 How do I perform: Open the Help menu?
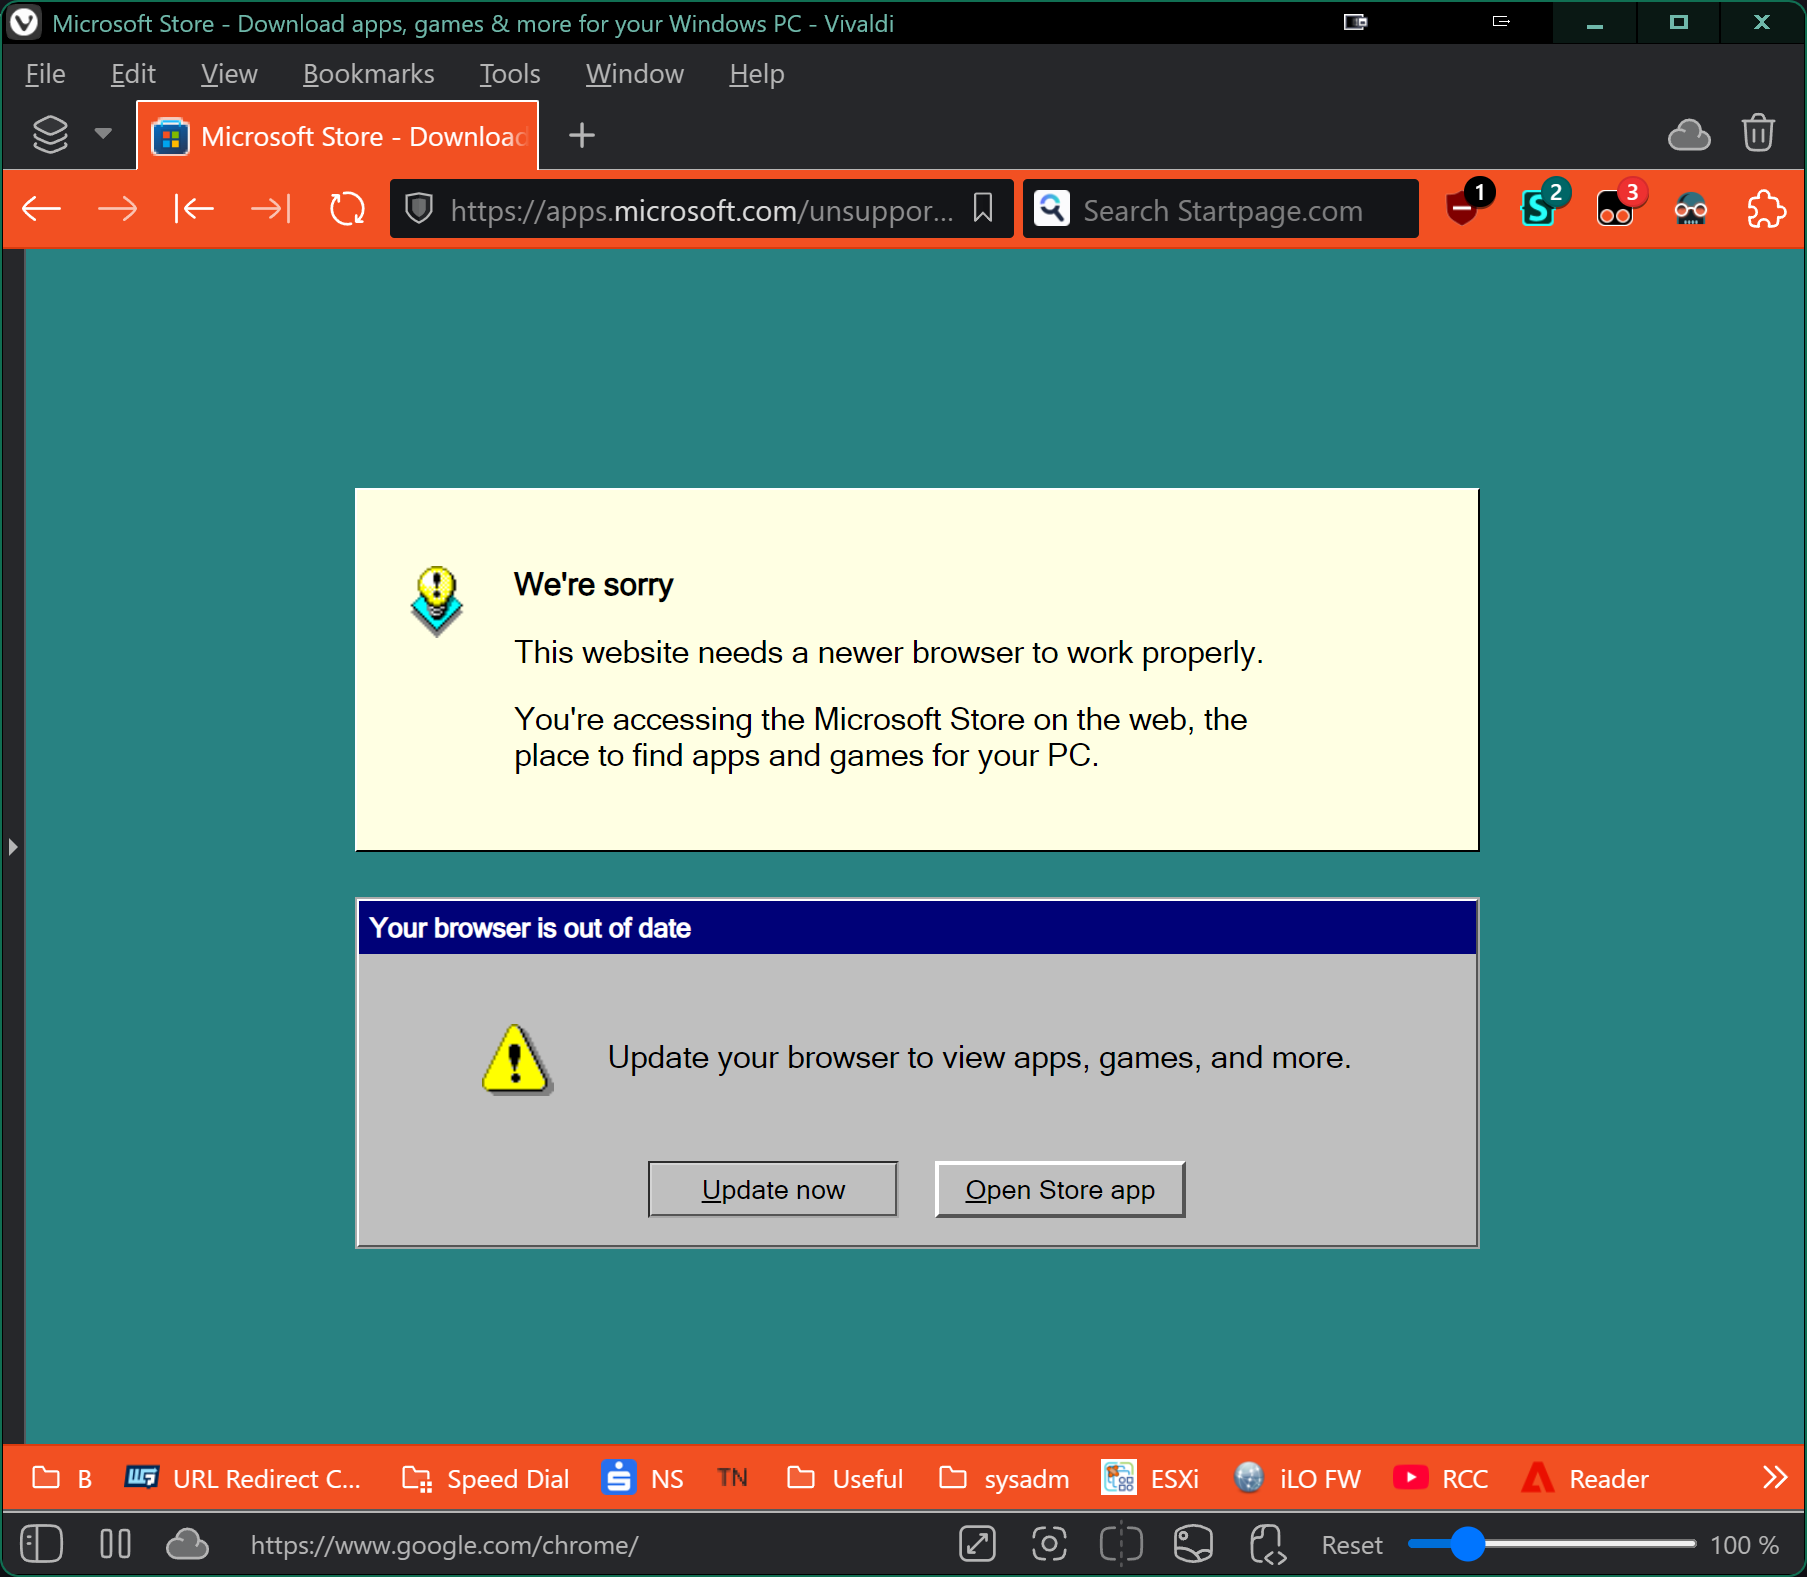[756, 74]
